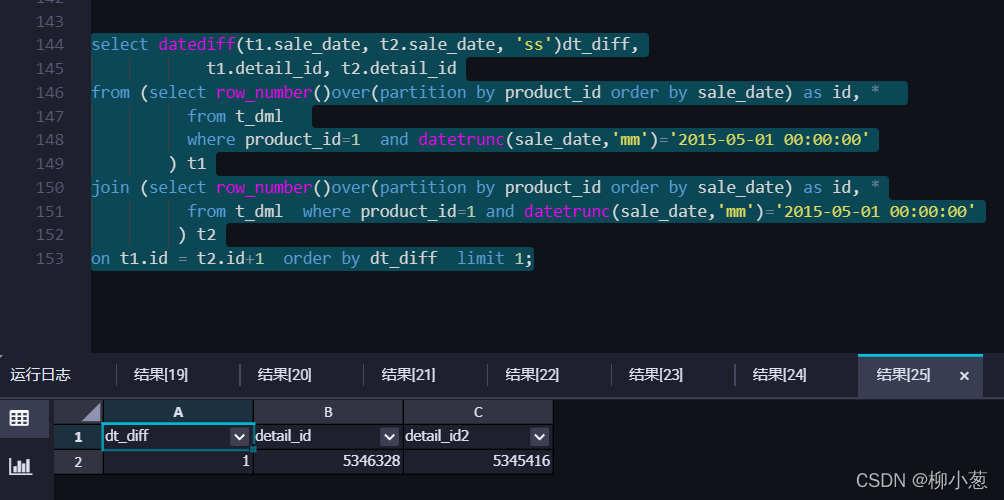Open the 结果[23] tab
The height and width of the screenshot is (500, 1004).
pos(656,375)
